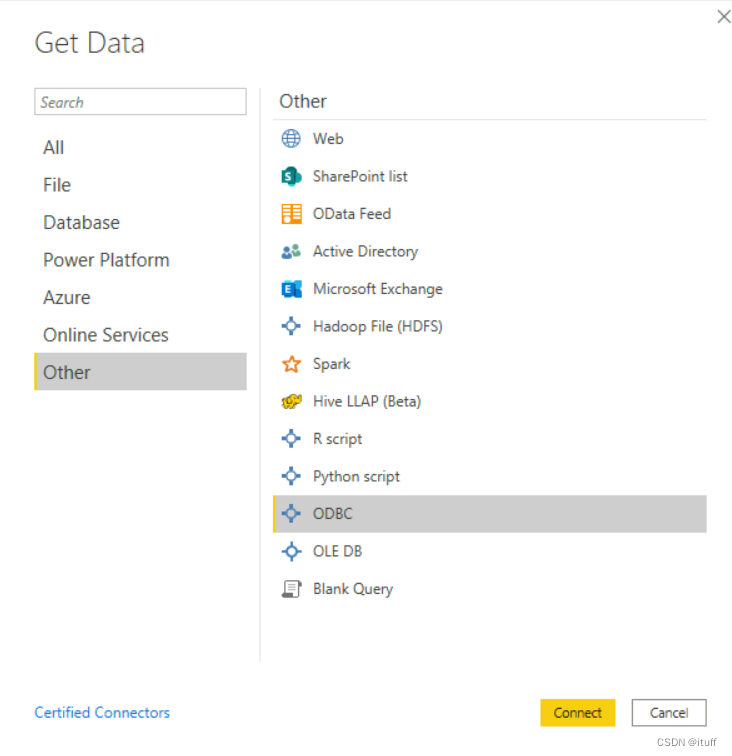Image resolution: width=732 pixels, height=756 pixels.
Task: Select the Power Platform category
Action: pyautogui.click(x=140, y=260)
